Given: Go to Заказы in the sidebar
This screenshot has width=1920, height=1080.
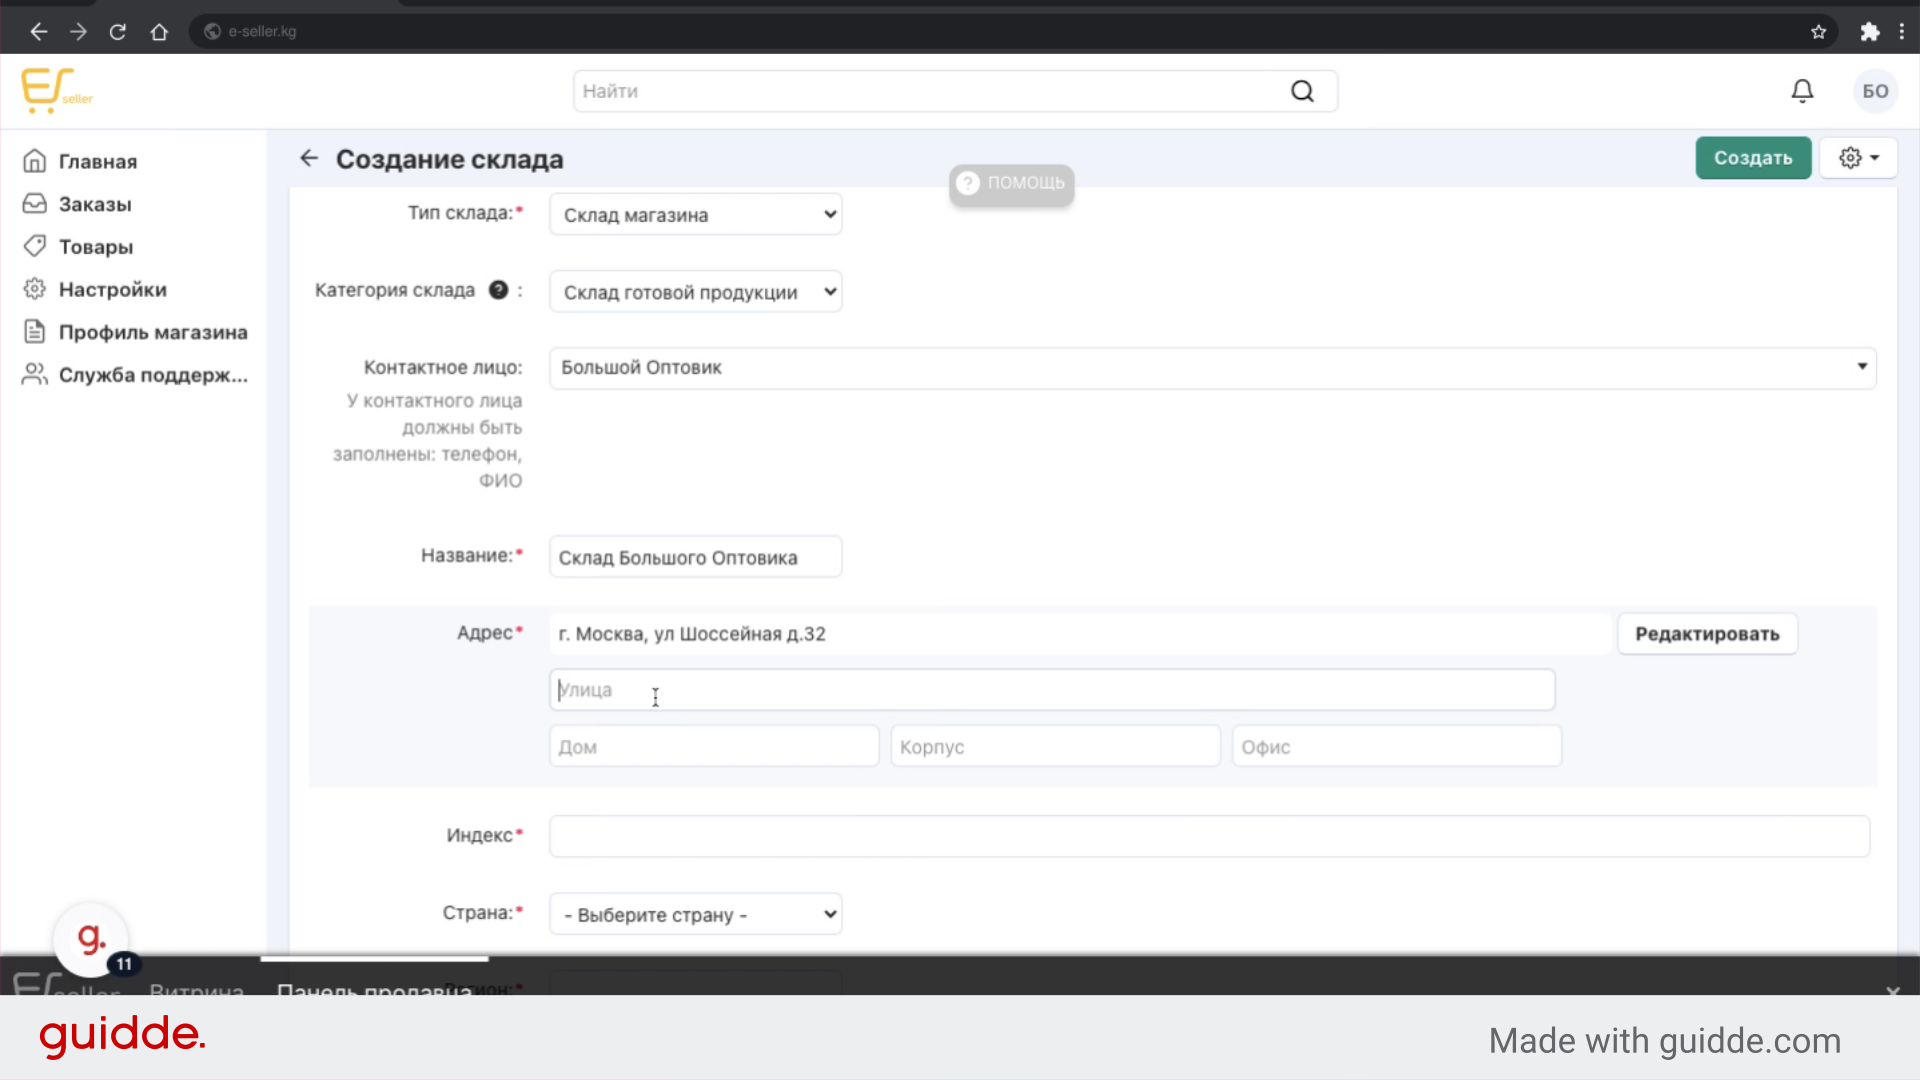Looking at the screenshot, I should click(x=95, y=204).
